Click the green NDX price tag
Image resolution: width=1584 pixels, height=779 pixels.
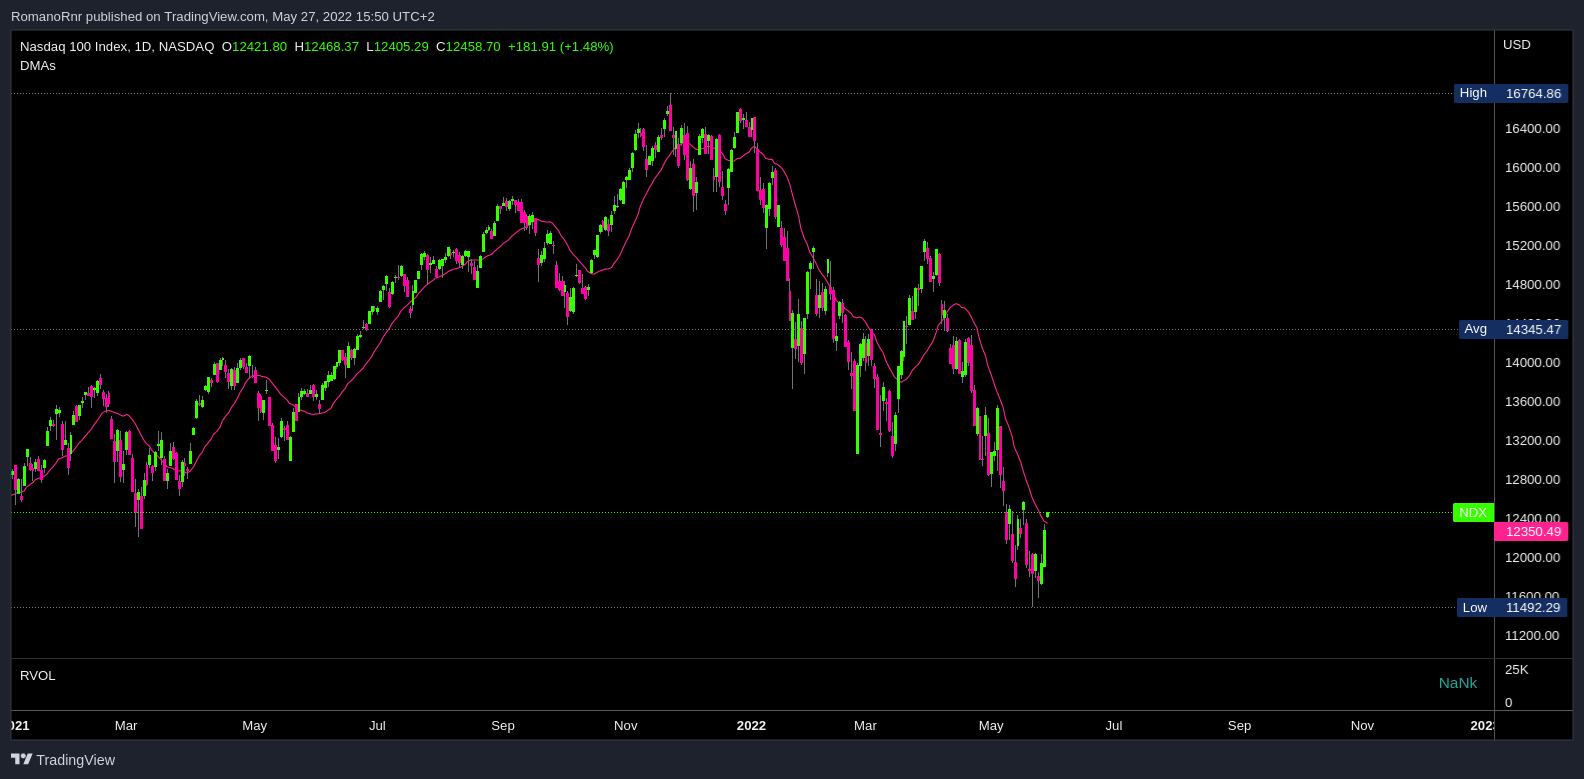tap(1473, 513)
